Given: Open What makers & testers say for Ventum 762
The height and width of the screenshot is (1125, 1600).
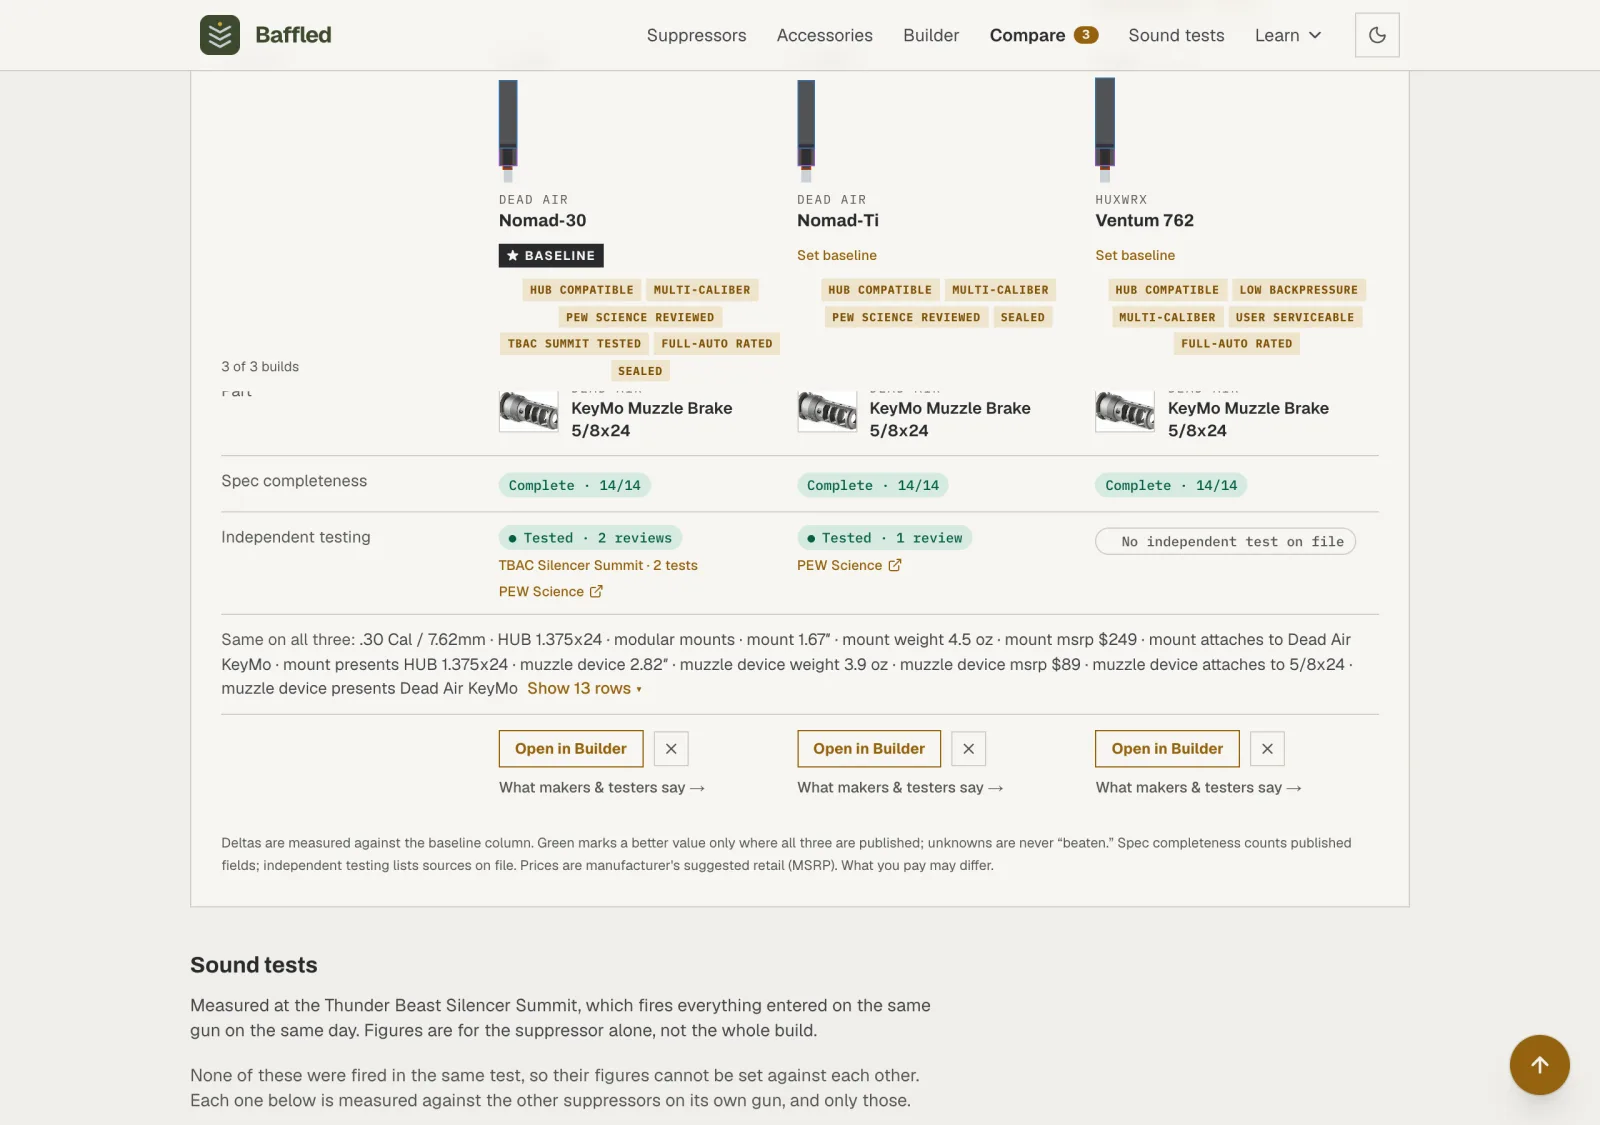Looking at the screenshot, I should (1198, 787).
